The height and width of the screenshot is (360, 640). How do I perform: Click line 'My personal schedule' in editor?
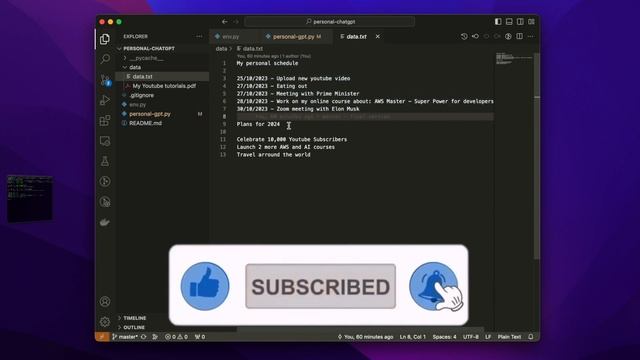pyautogui.click(x=267, y=63)
